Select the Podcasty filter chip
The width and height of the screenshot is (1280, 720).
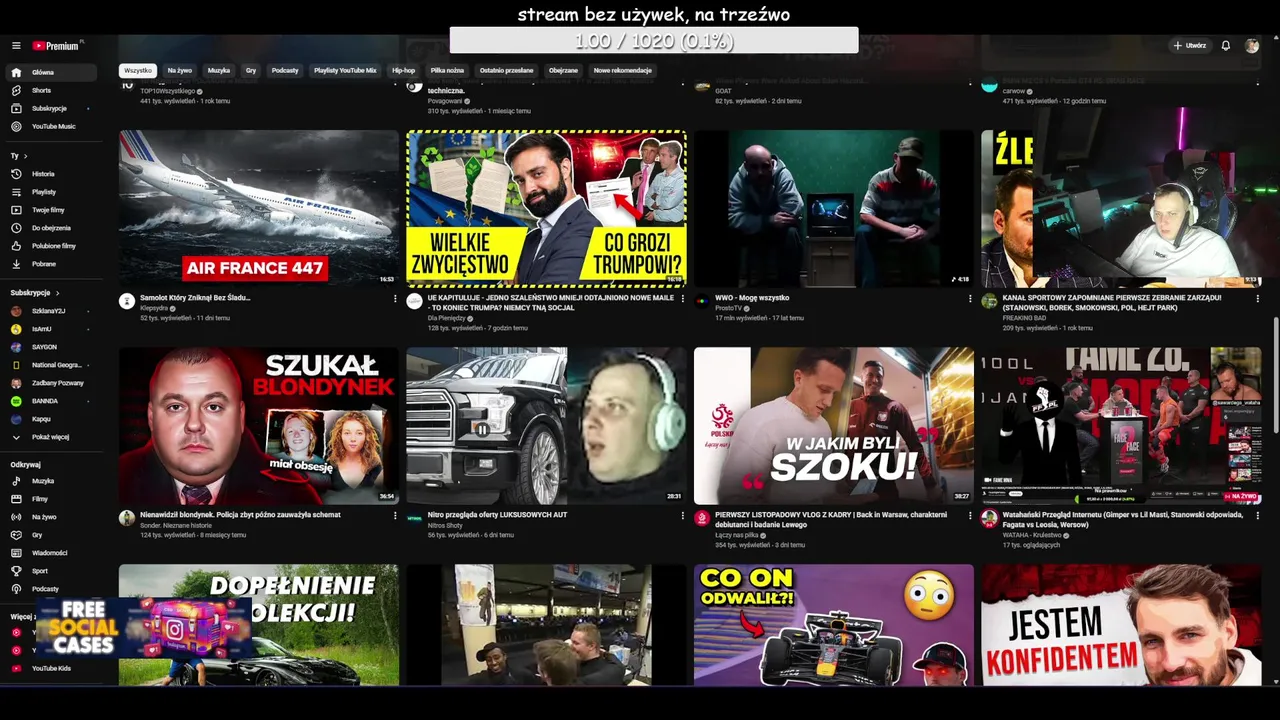pos(285,71)
